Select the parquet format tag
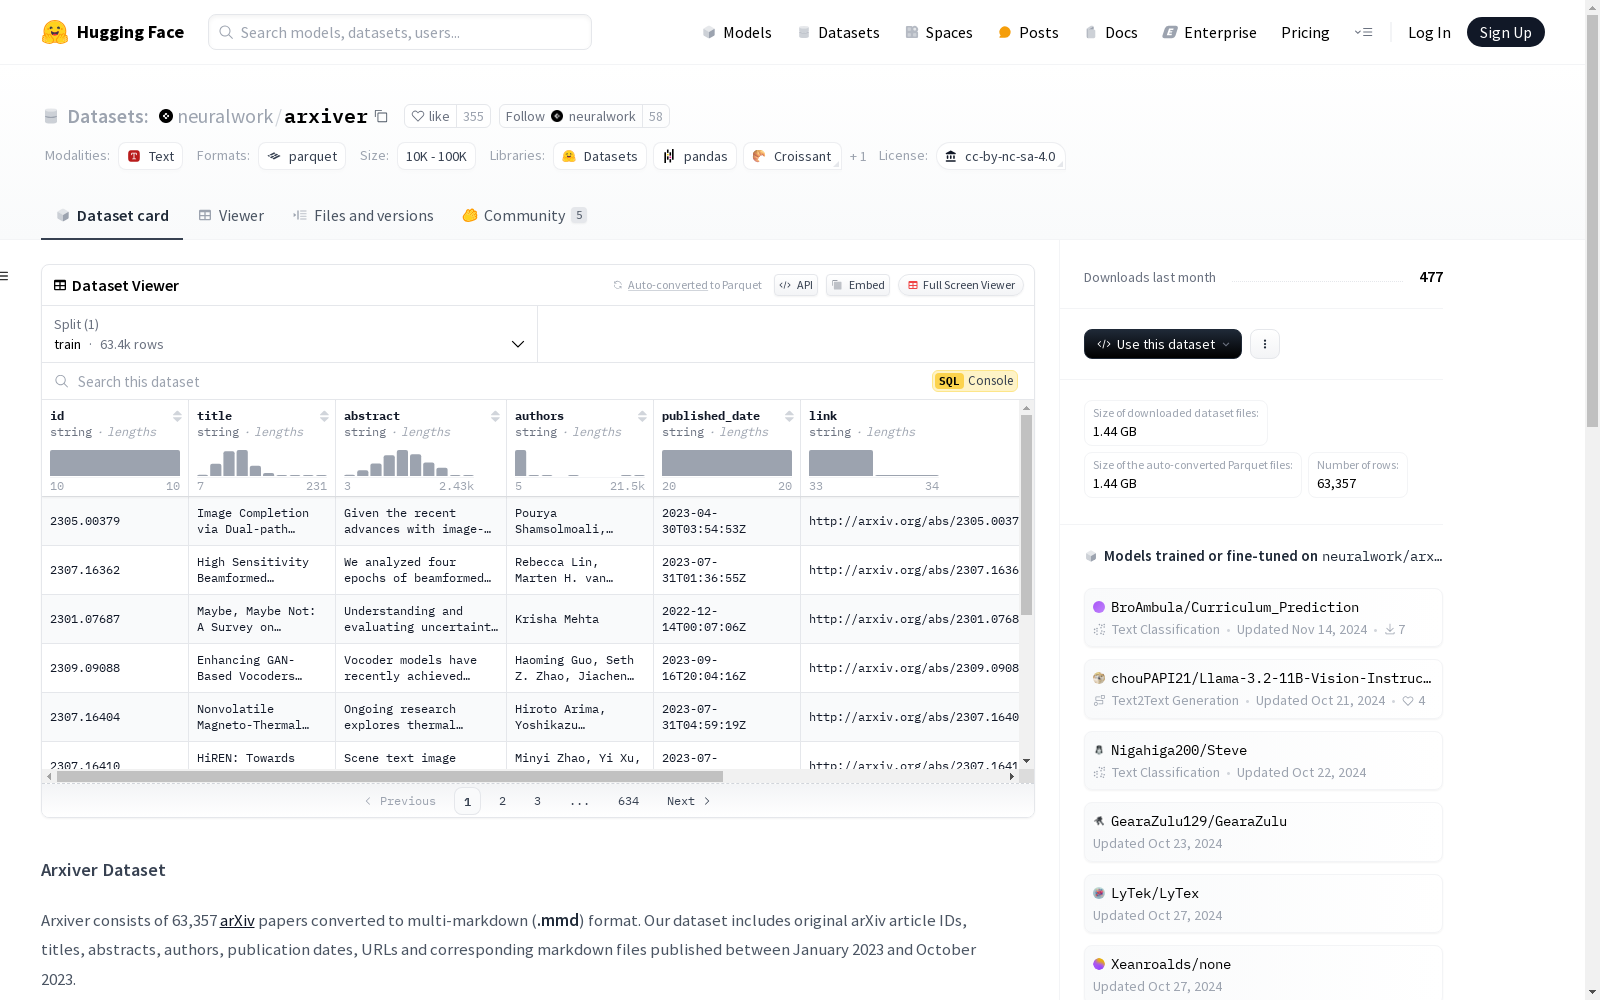The width and height of the screenshot is (1600, 1000). (x=302, y=156)
